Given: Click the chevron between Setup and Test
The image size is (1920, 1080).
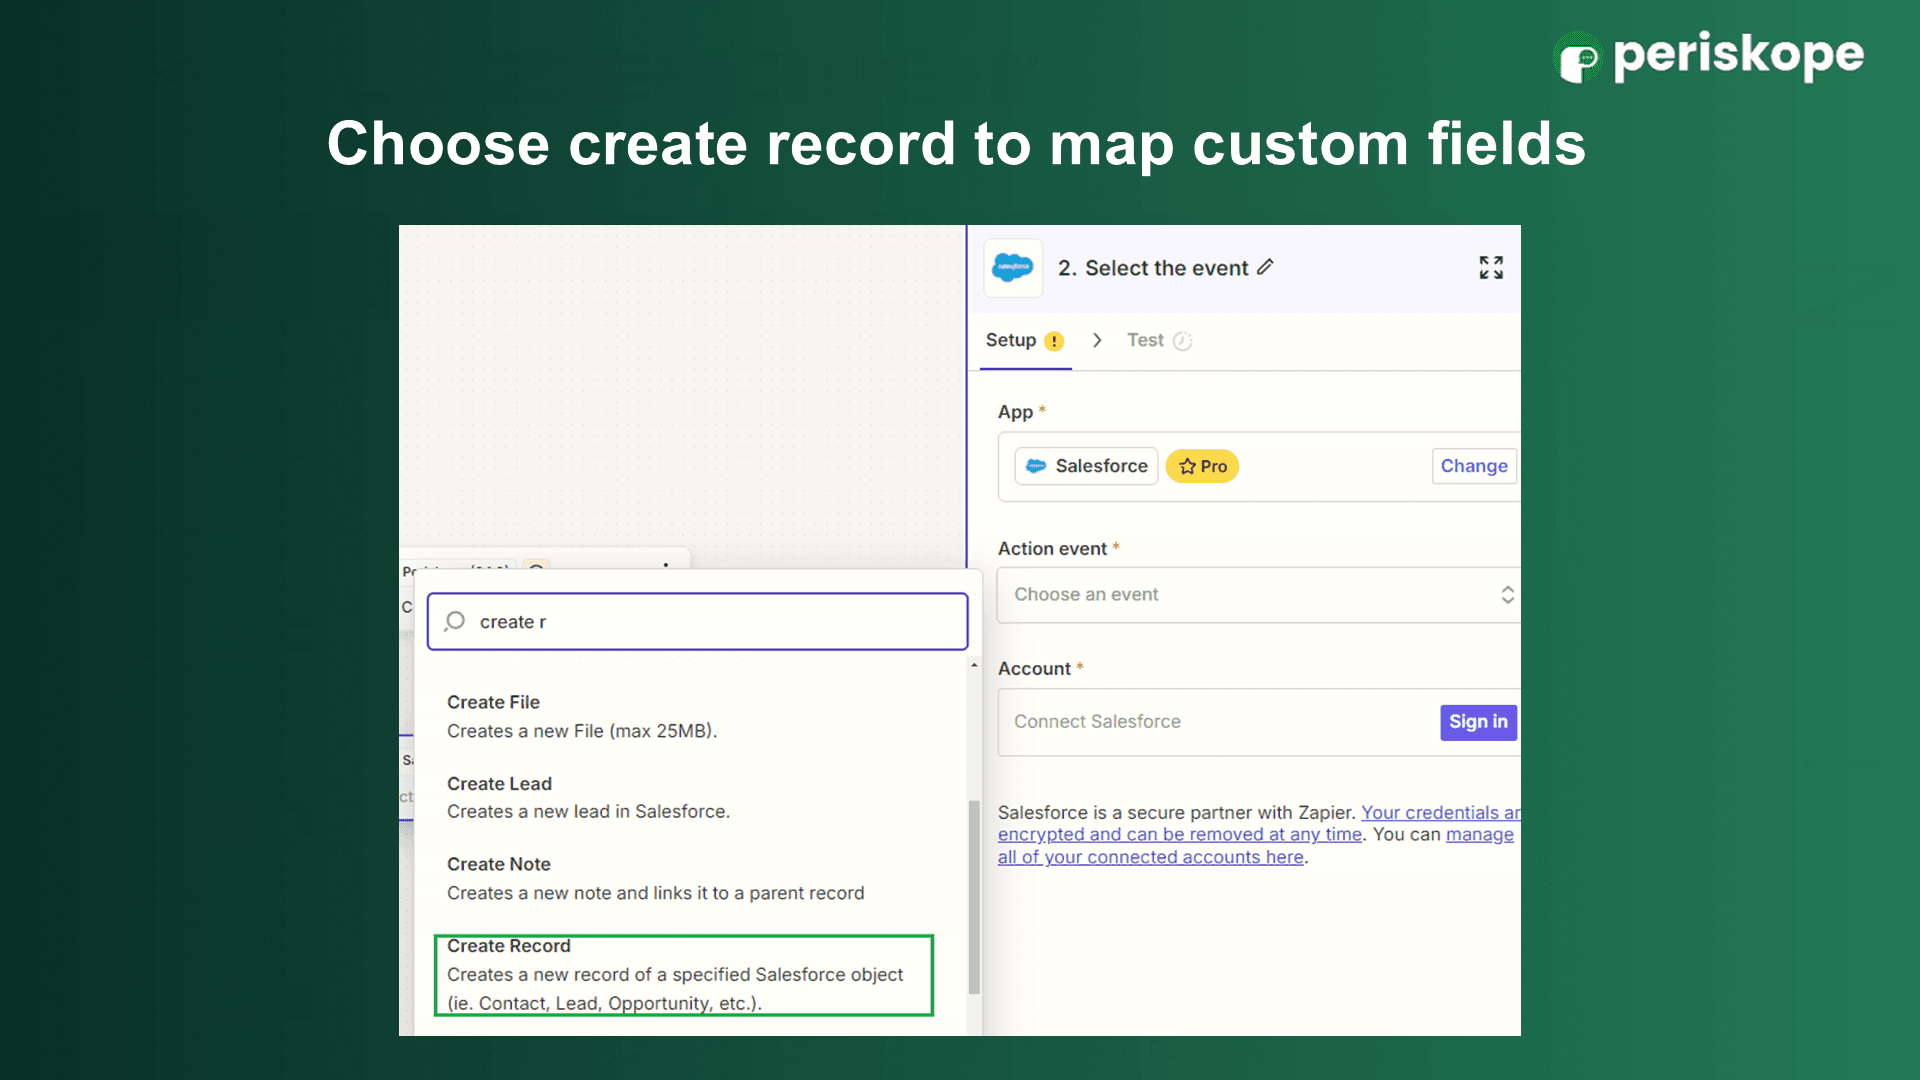Looking at the screenshot, I should 1097,341.
